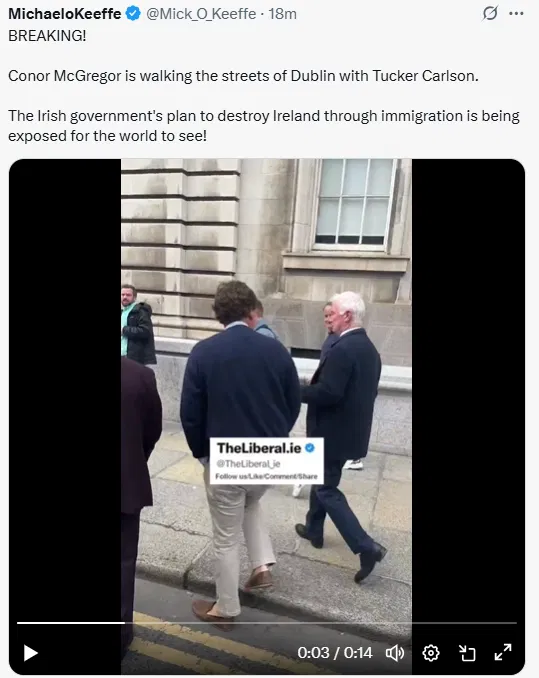Open the three-dot more options menu

coord(517,13)
